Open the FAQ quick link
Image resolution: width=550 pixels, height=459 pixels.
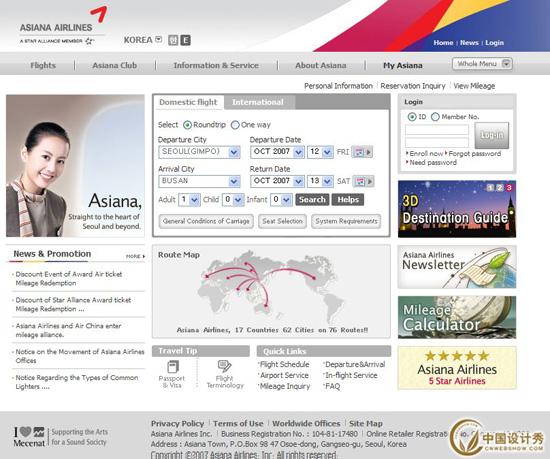tap(332, 386)
